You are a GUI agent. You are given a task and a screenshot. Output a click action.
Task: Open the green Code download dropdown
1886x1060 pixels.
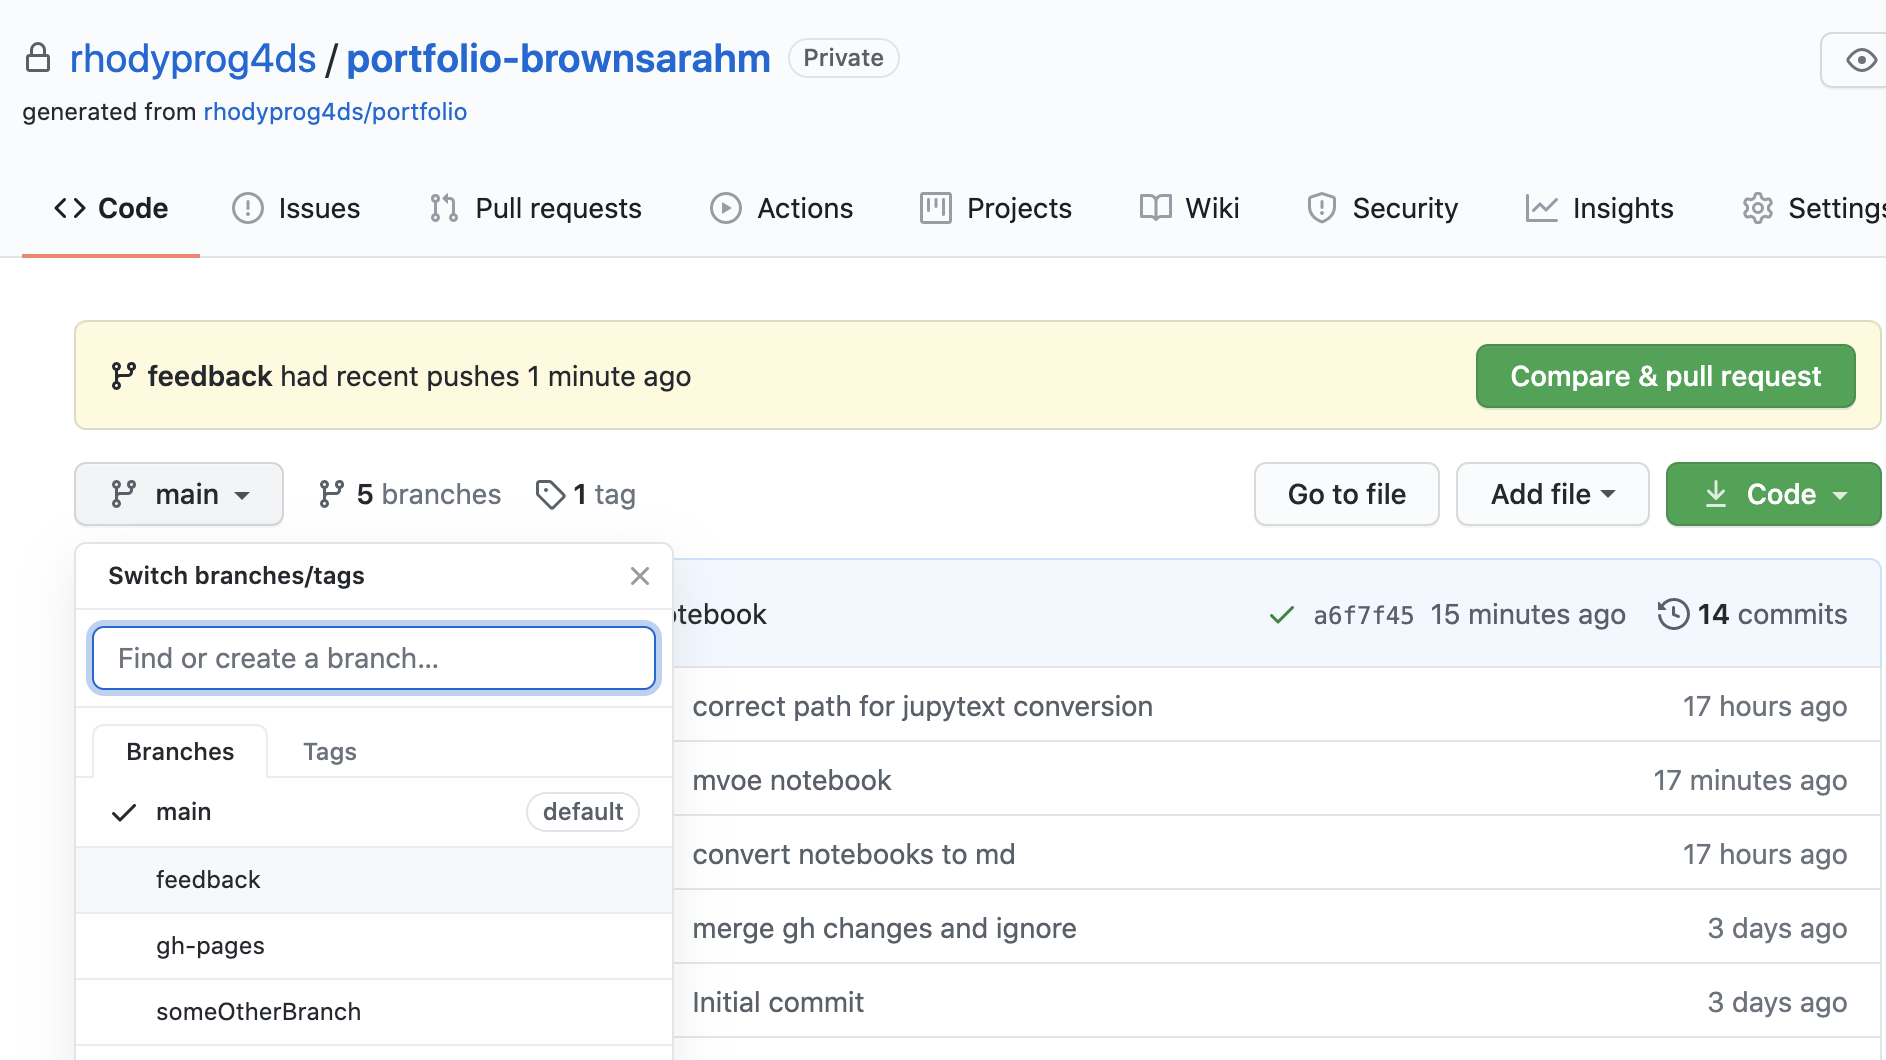coord(1772,494)
